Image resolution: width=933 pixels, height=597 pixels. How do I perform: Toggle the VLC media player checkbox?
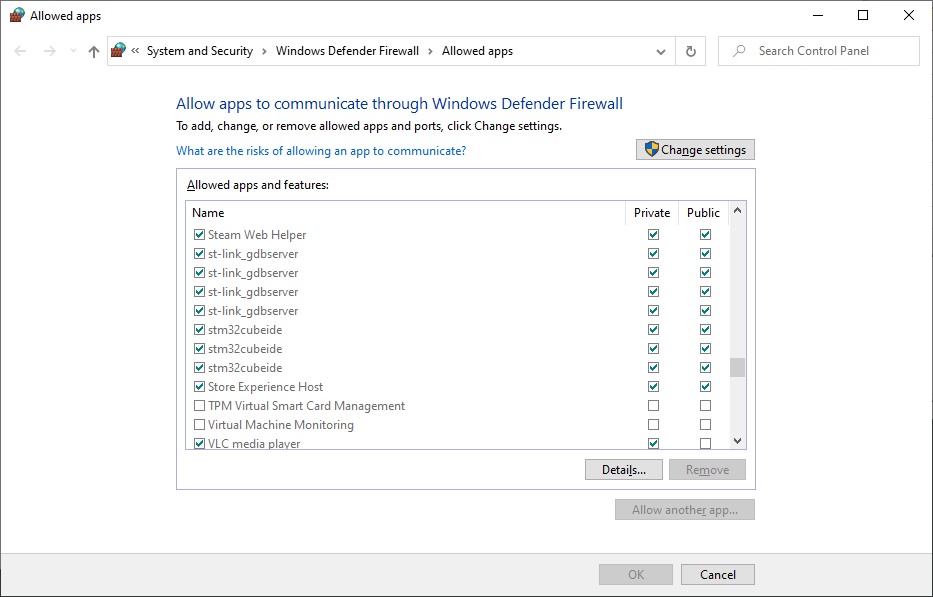click(x=199, y=443)
